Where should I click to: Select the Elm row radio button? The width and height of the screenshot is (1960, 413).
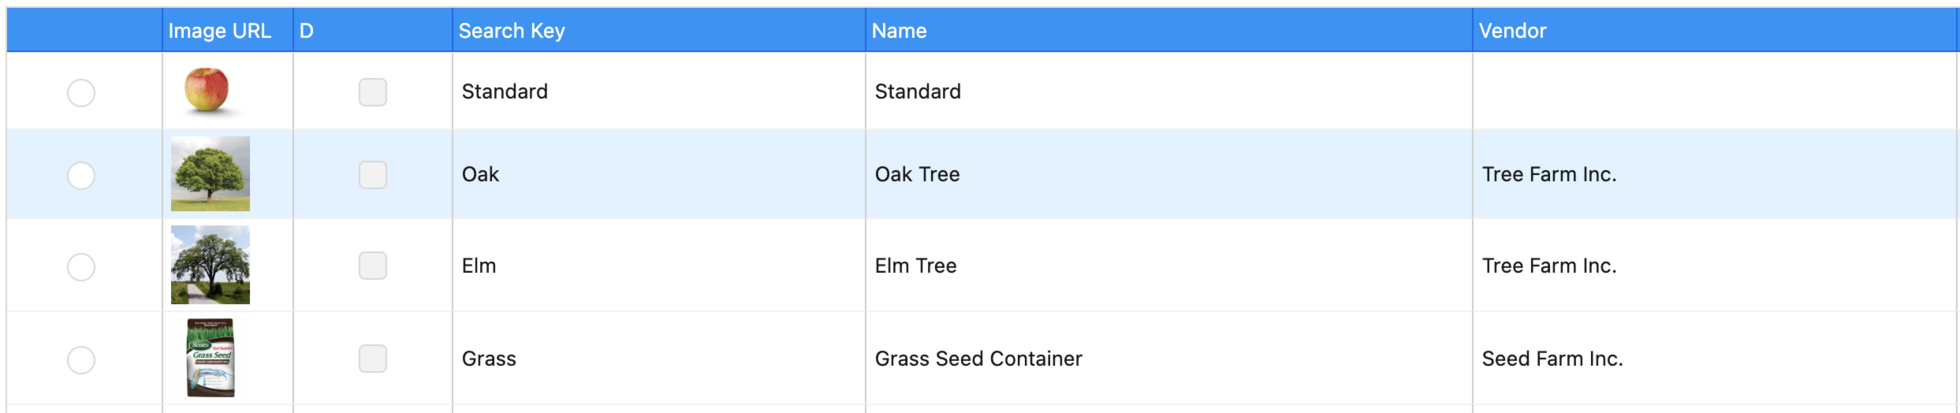pos(81,267)
